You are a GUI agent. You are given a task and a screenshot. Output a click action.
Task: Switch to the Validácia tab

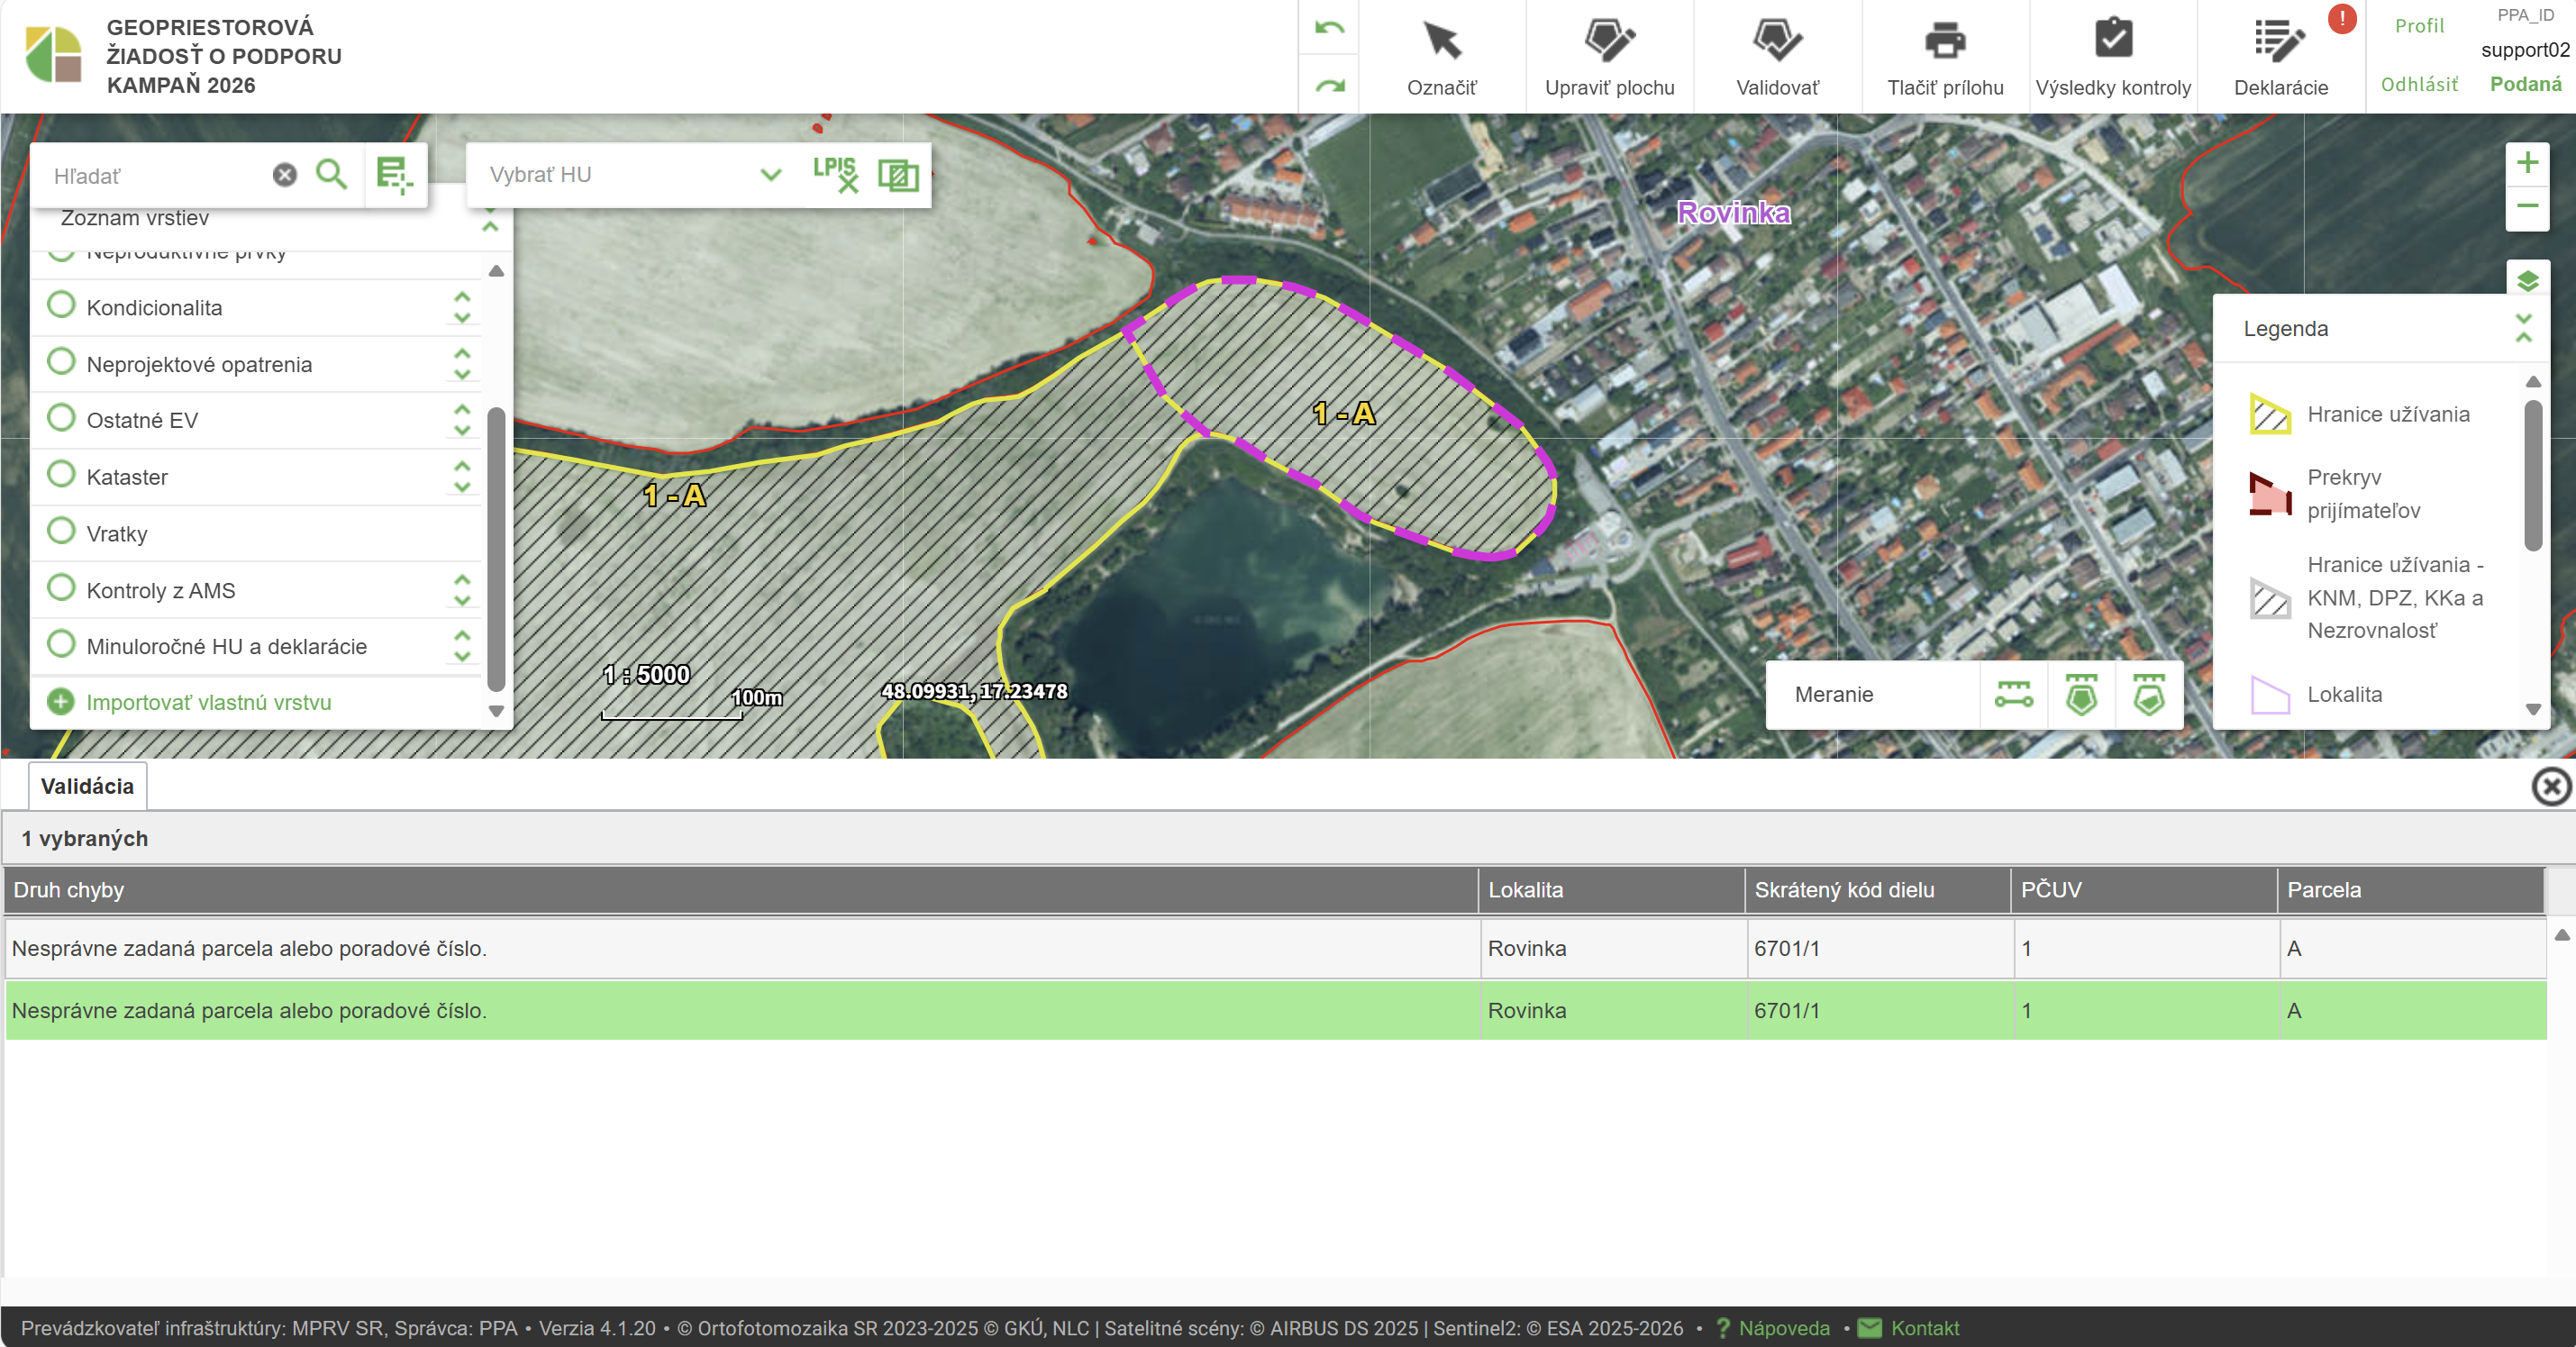pyautogui.click(x=87, y=786)
